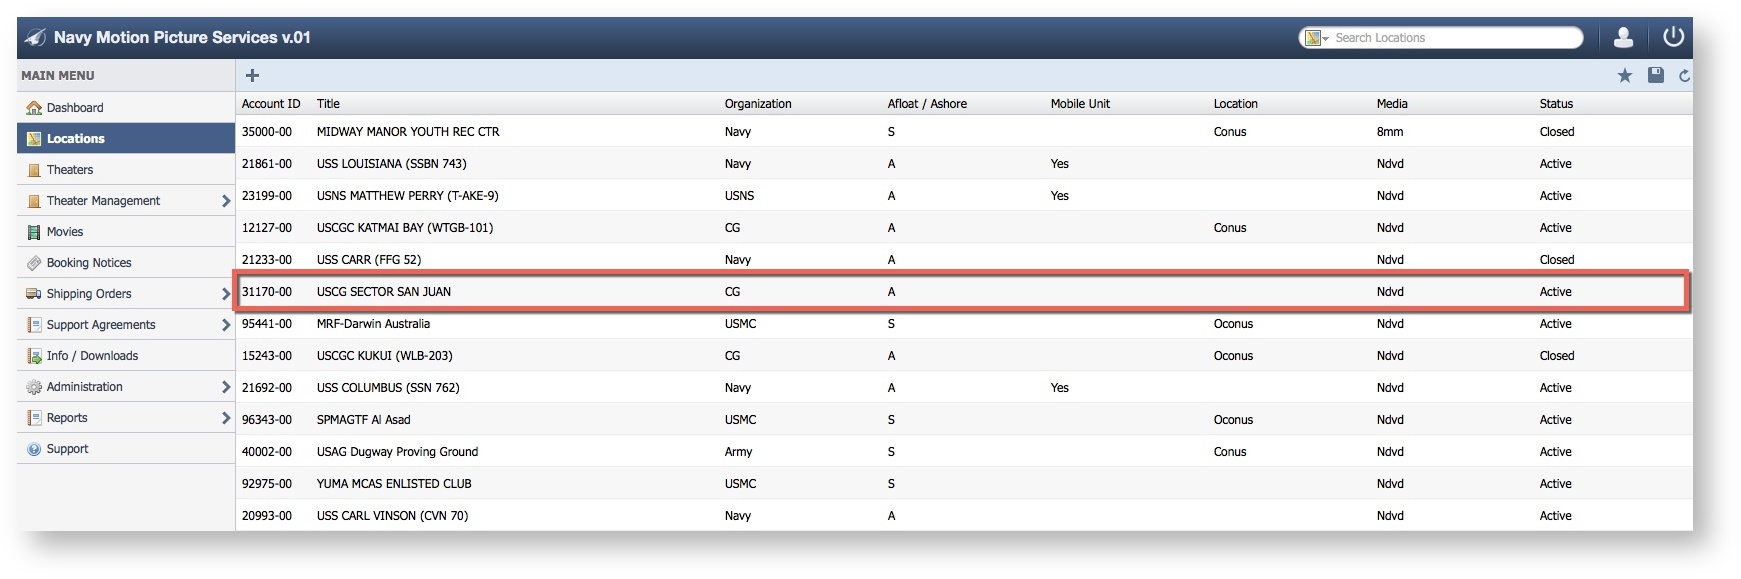Sort by Status column header
The width and height of the screenshot is (1741, 579).
pyautogui.click(x=1555, y=104)
